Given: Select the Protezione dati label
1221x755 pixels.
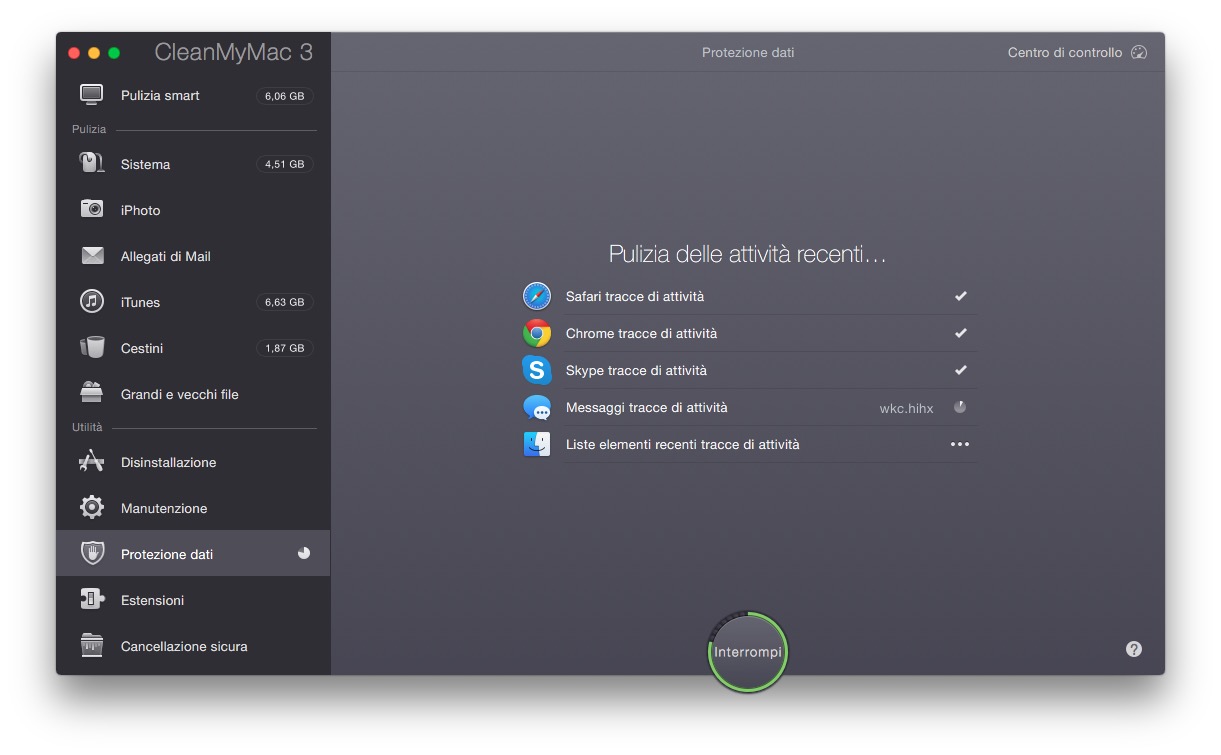Looking at the screenshot, I should [167, 554].
